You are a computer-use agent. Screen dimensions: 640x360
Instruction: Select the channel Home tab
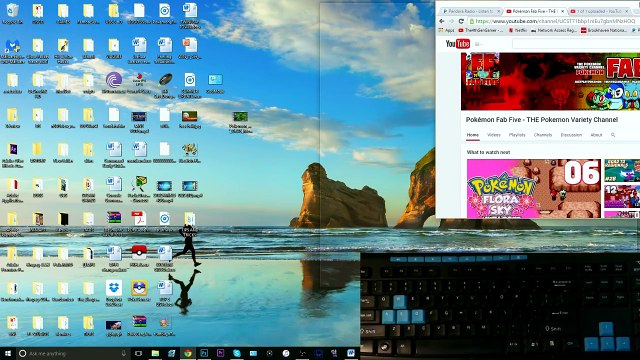473,135
